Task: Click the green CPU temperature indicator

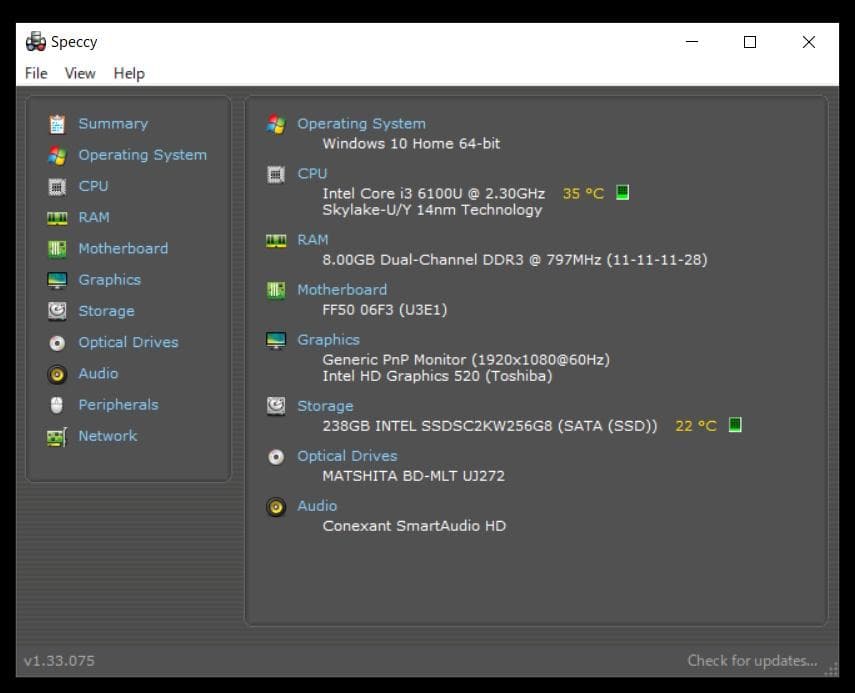Action: point(623,193)
